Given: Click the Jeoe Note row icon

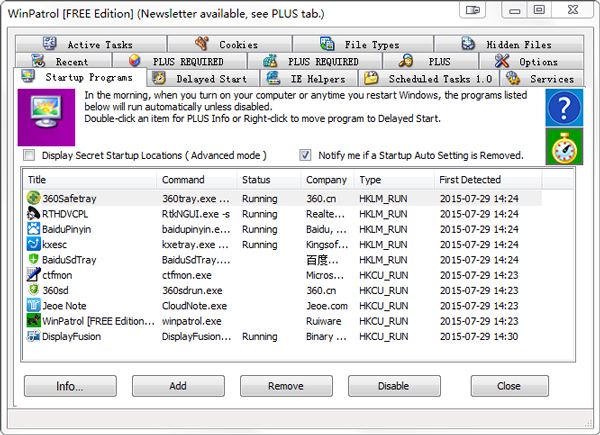Looking at the screenshot, I should coord(33,305).
